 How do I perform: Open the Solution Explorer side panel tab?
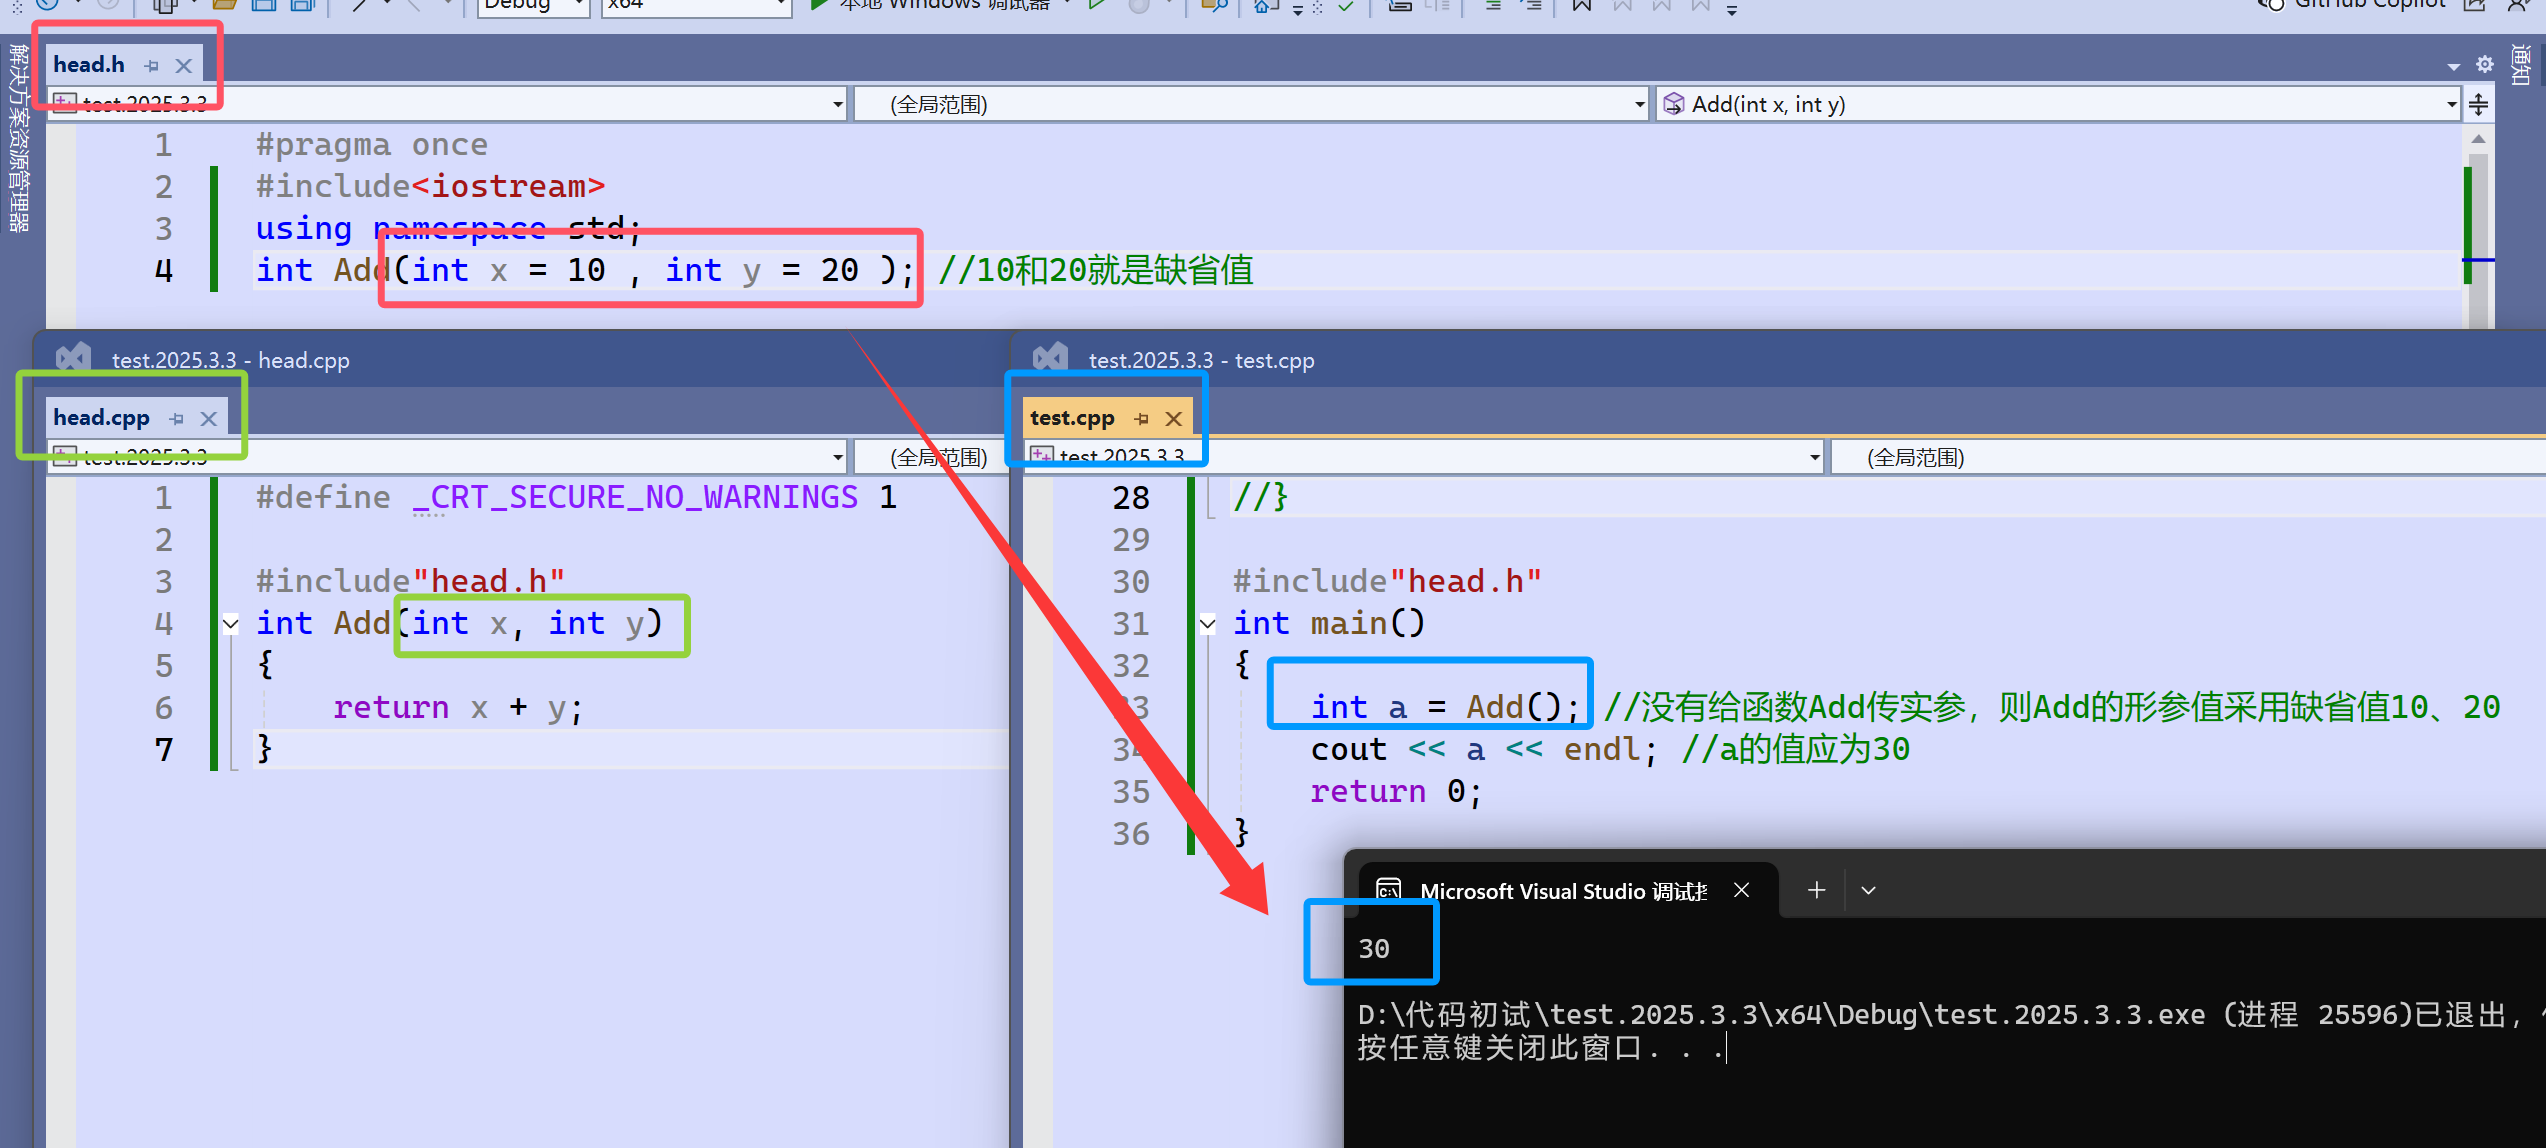(x=18, y=137)
